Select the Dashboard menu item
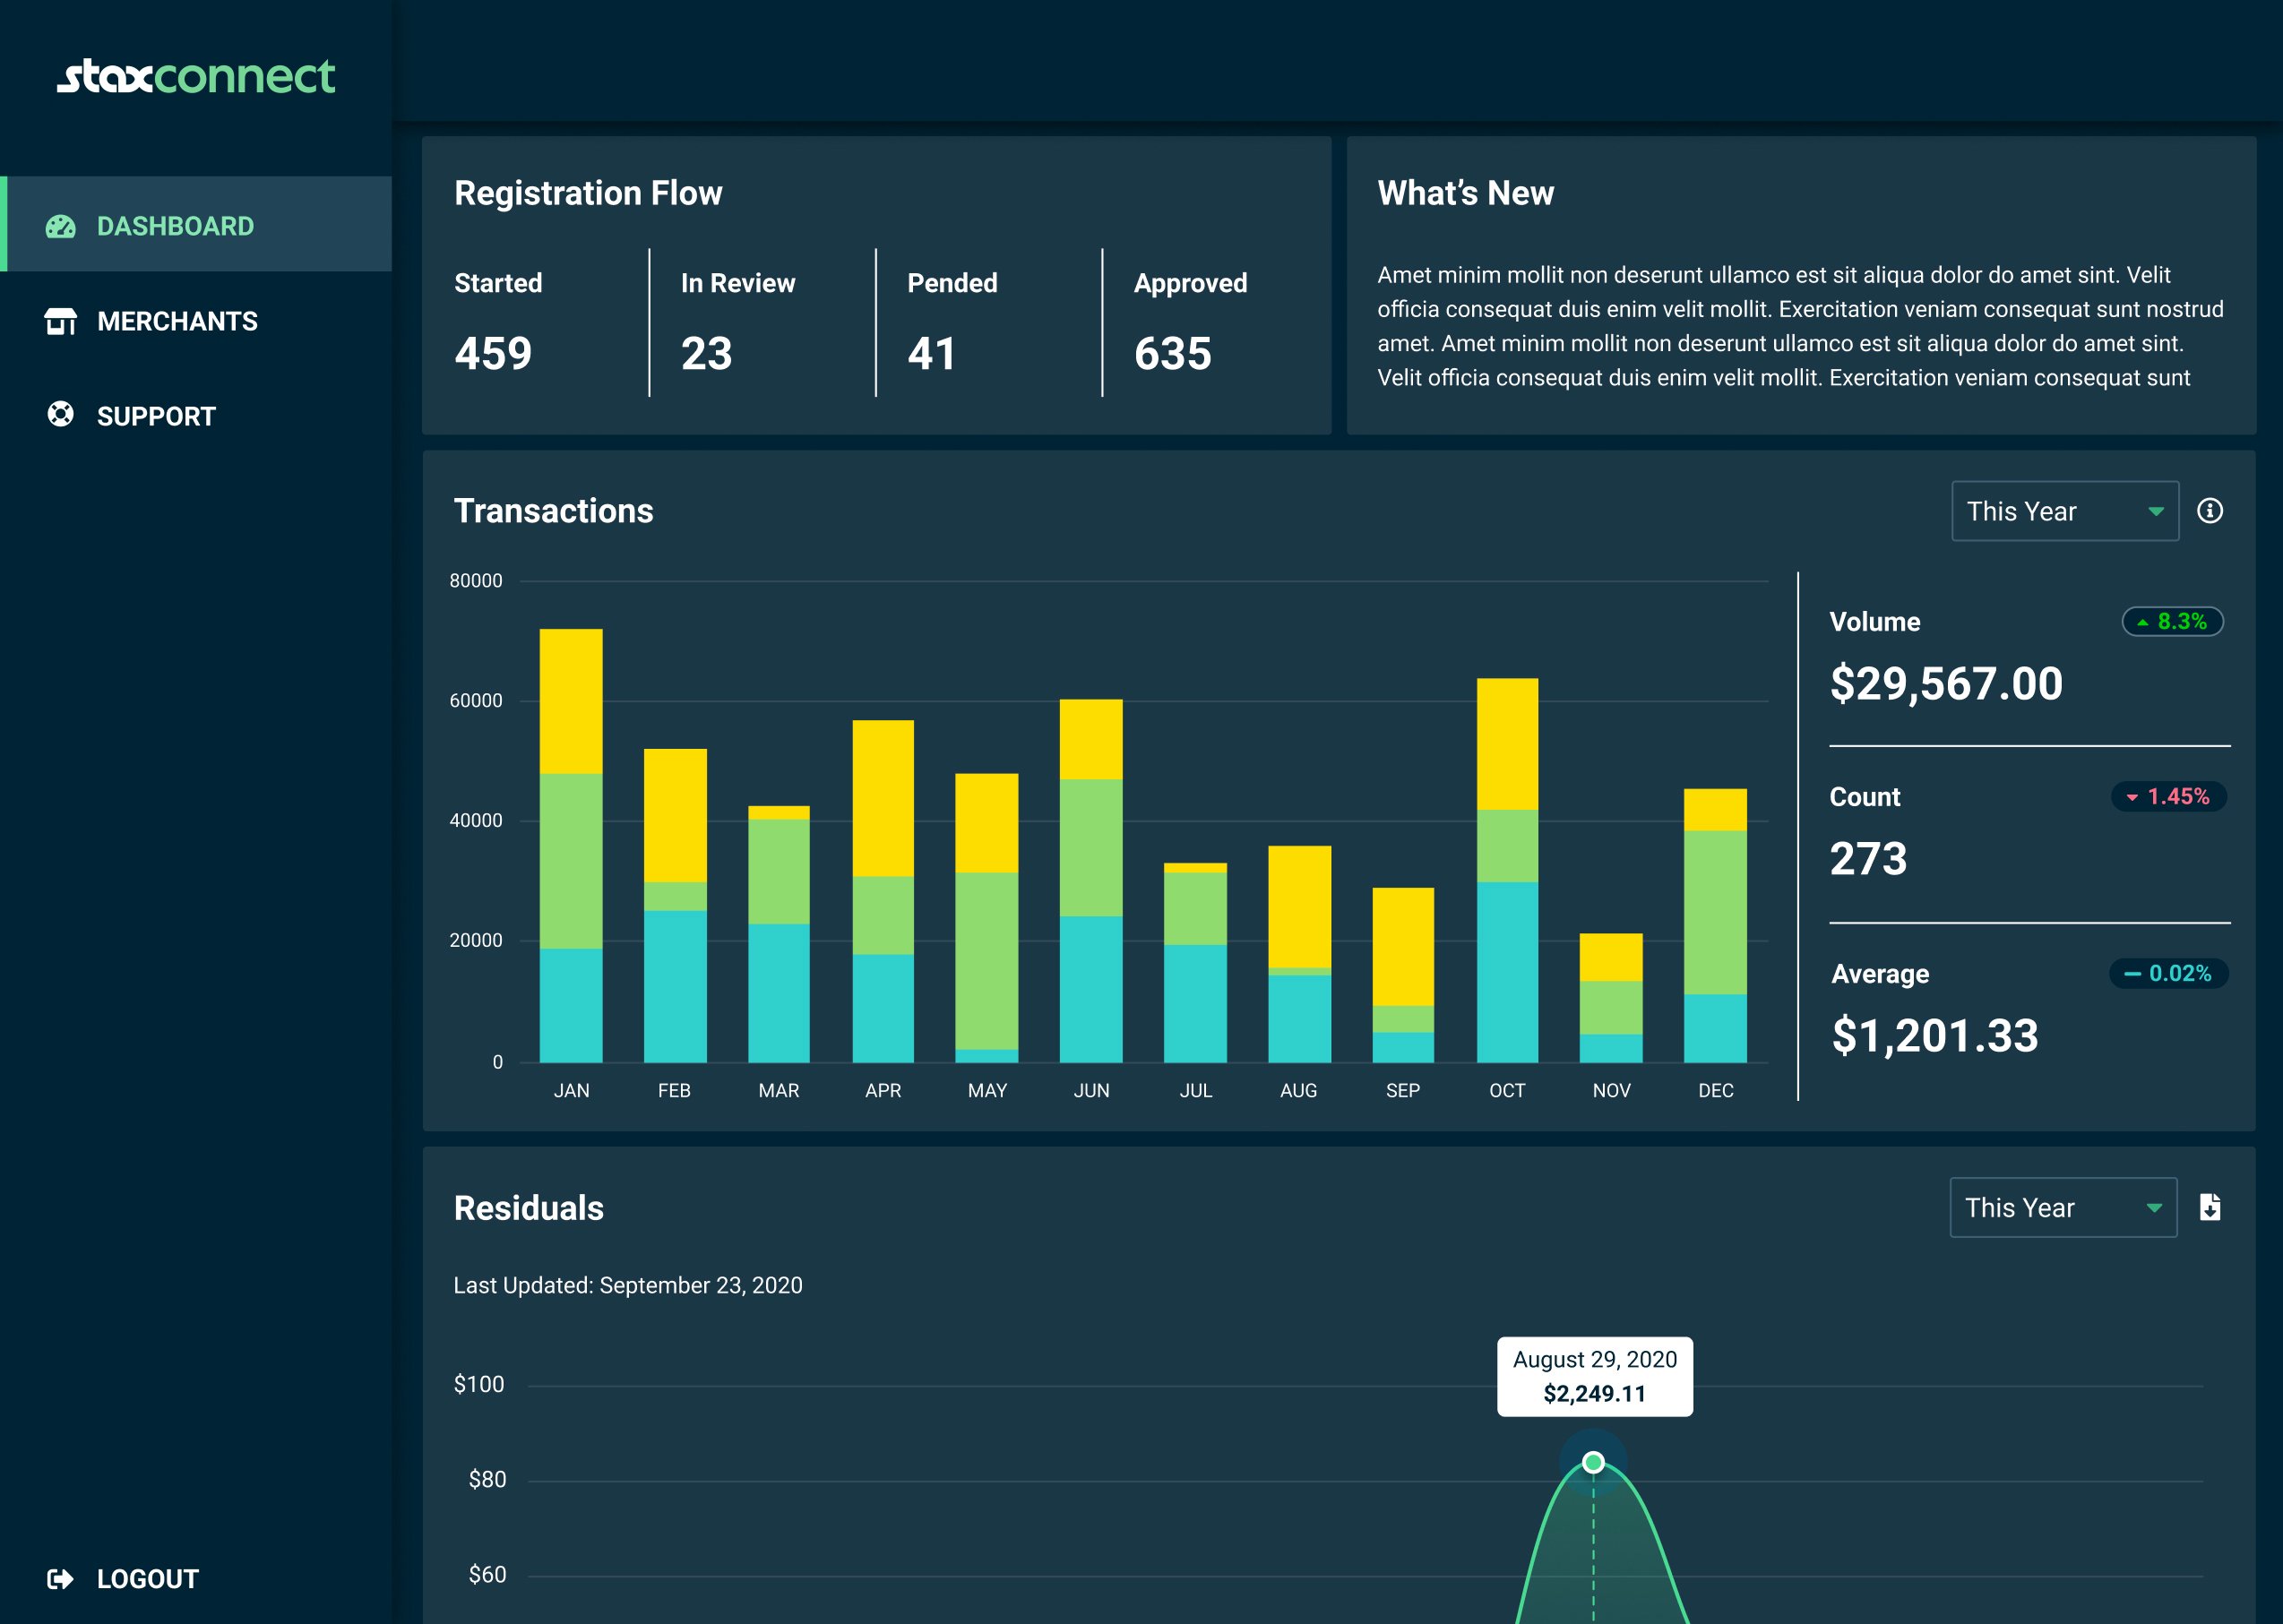 pos(175,226)
